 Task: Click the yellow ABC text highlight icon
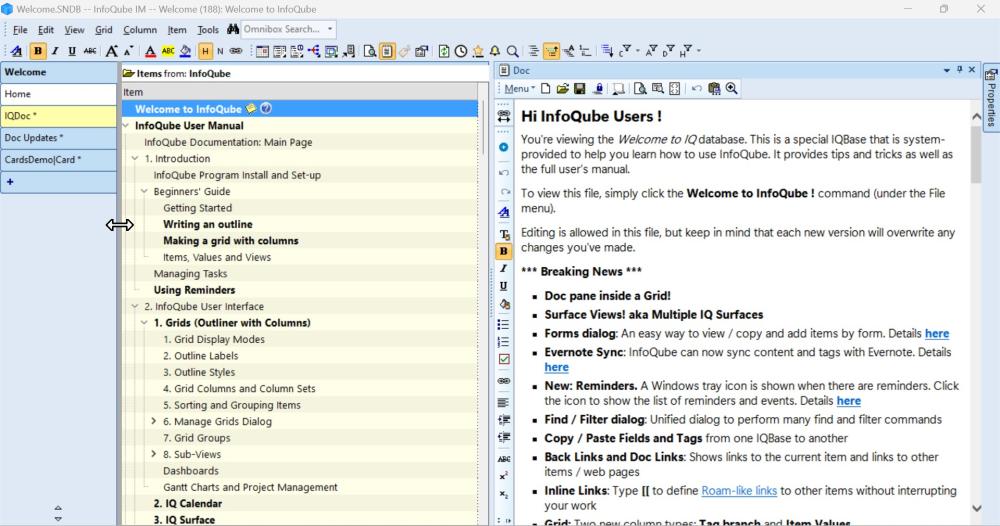coord(168,51)
